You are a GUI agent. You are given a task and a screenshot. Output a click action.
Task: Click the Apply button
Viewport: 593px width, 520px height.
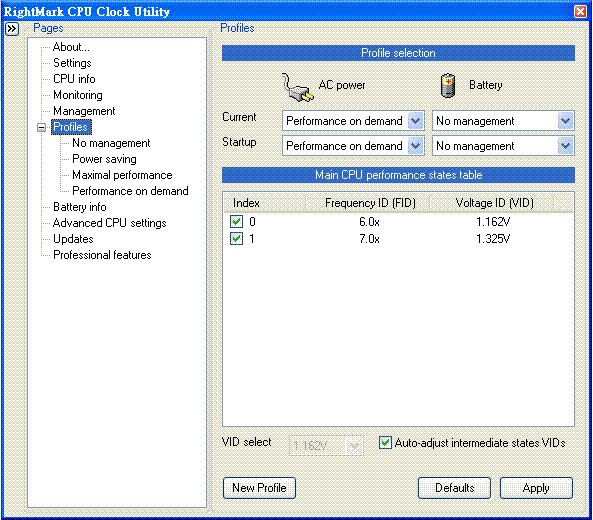point(536,488)
